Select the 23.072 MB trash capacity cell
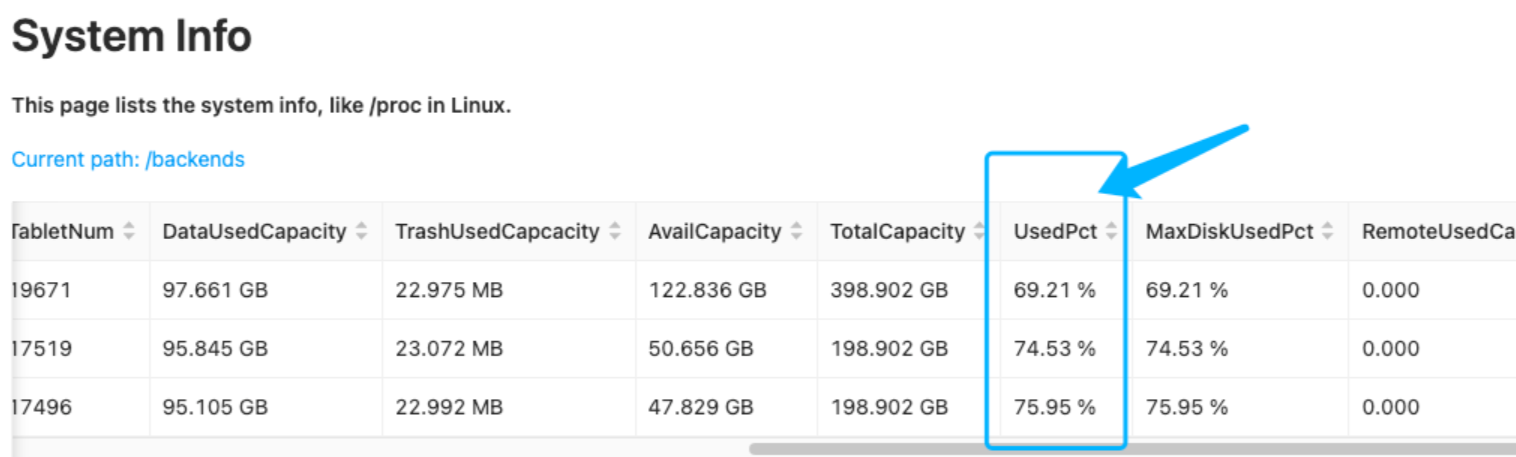Screen dimensions: 1516x457 click(449, 349)
